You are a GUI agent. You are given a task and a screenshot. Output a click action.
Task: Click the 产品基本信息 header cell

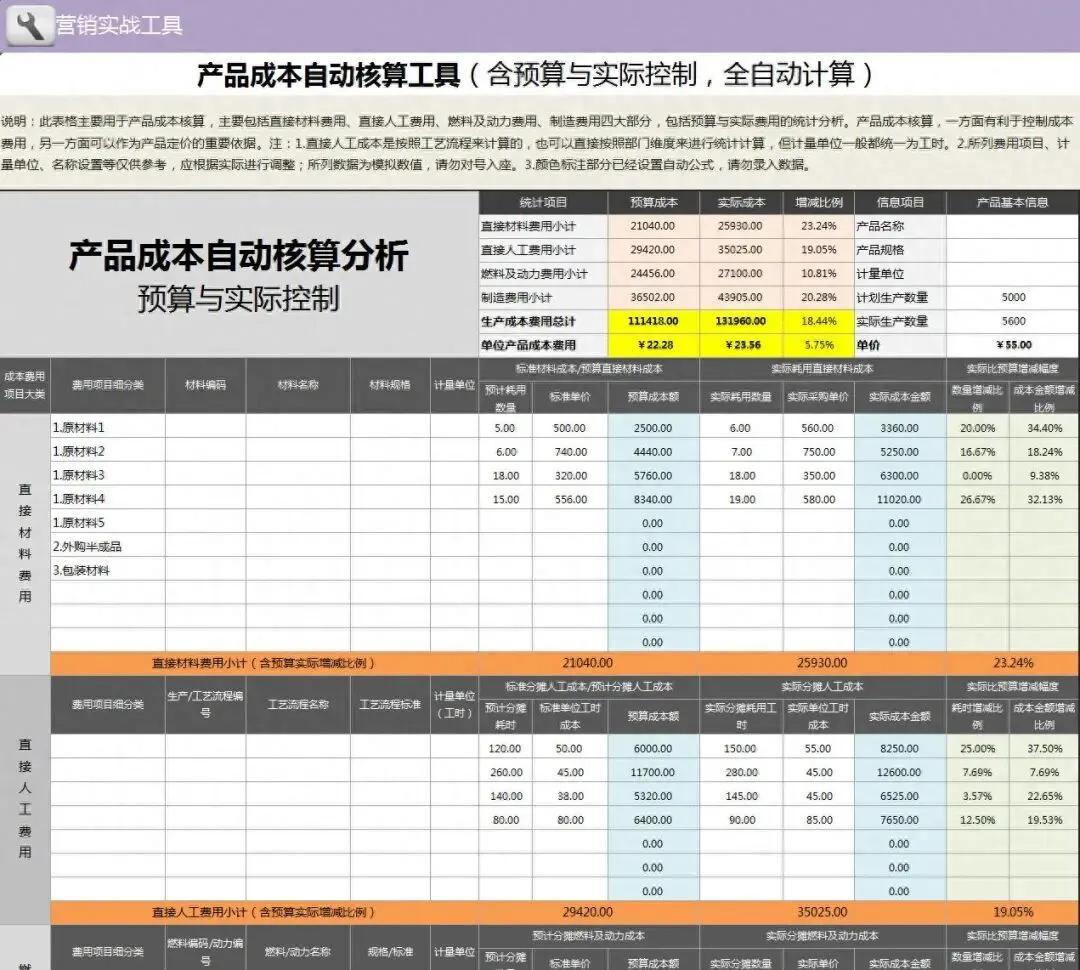(x=1012, y=203)
